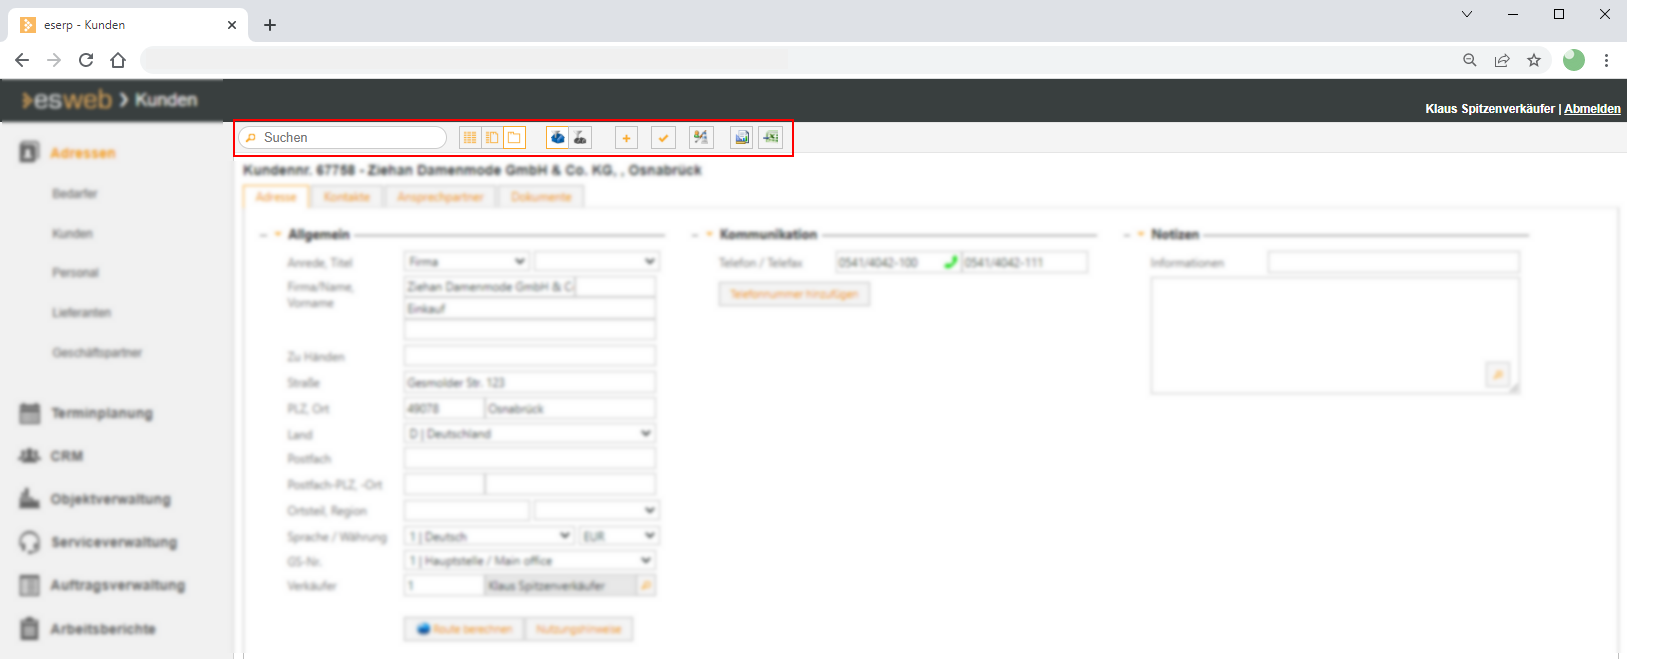Click the green phone call icon
This screenshot has height=659, width=1658.
[x=950, y=263]
